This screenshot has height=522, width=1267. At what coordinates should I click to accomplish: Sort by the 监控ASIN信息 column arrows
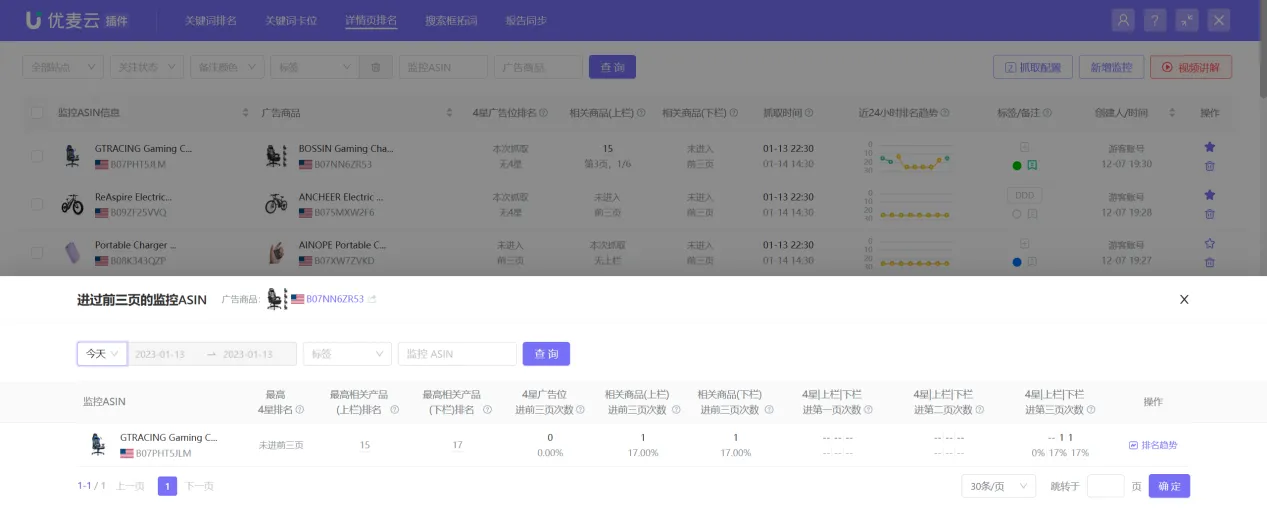coord(246,113)
